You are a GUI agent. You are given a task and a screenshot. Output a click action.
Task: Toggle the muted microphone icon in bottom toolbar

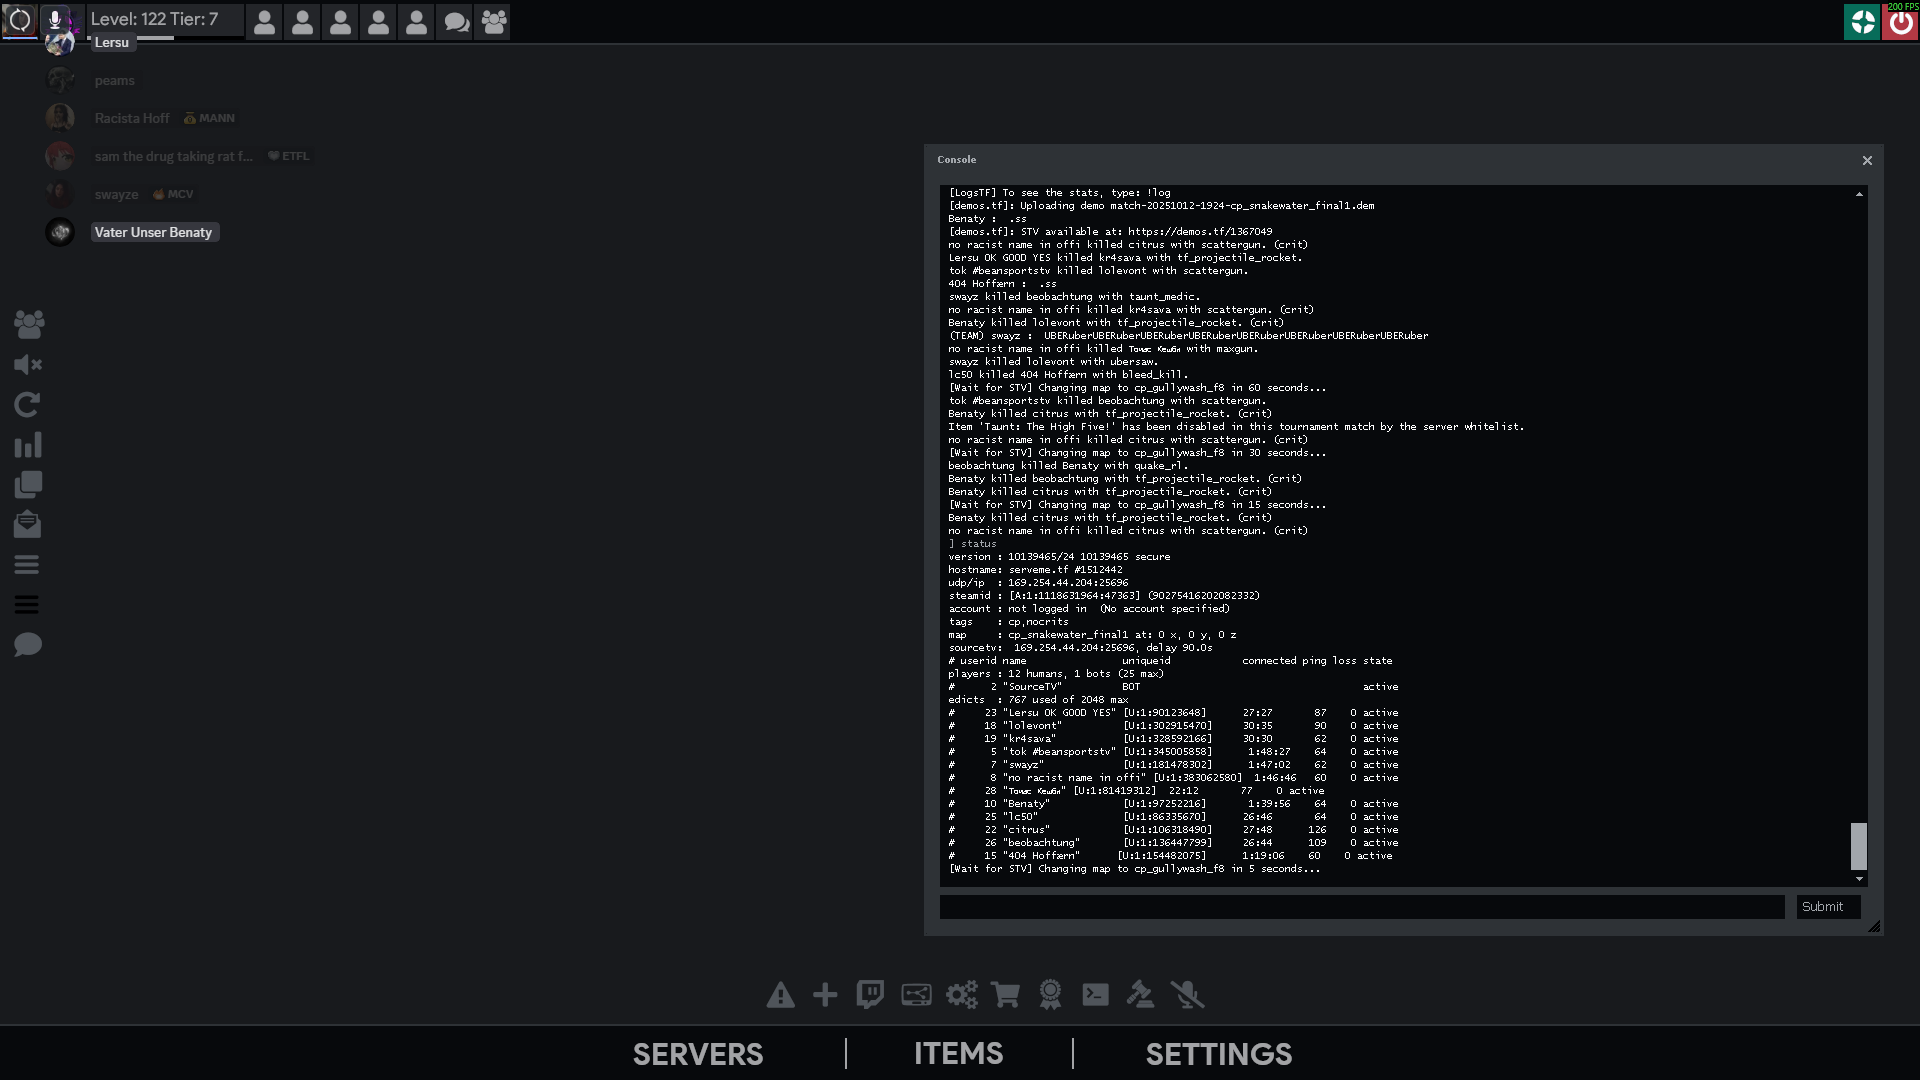[1187, 995]
